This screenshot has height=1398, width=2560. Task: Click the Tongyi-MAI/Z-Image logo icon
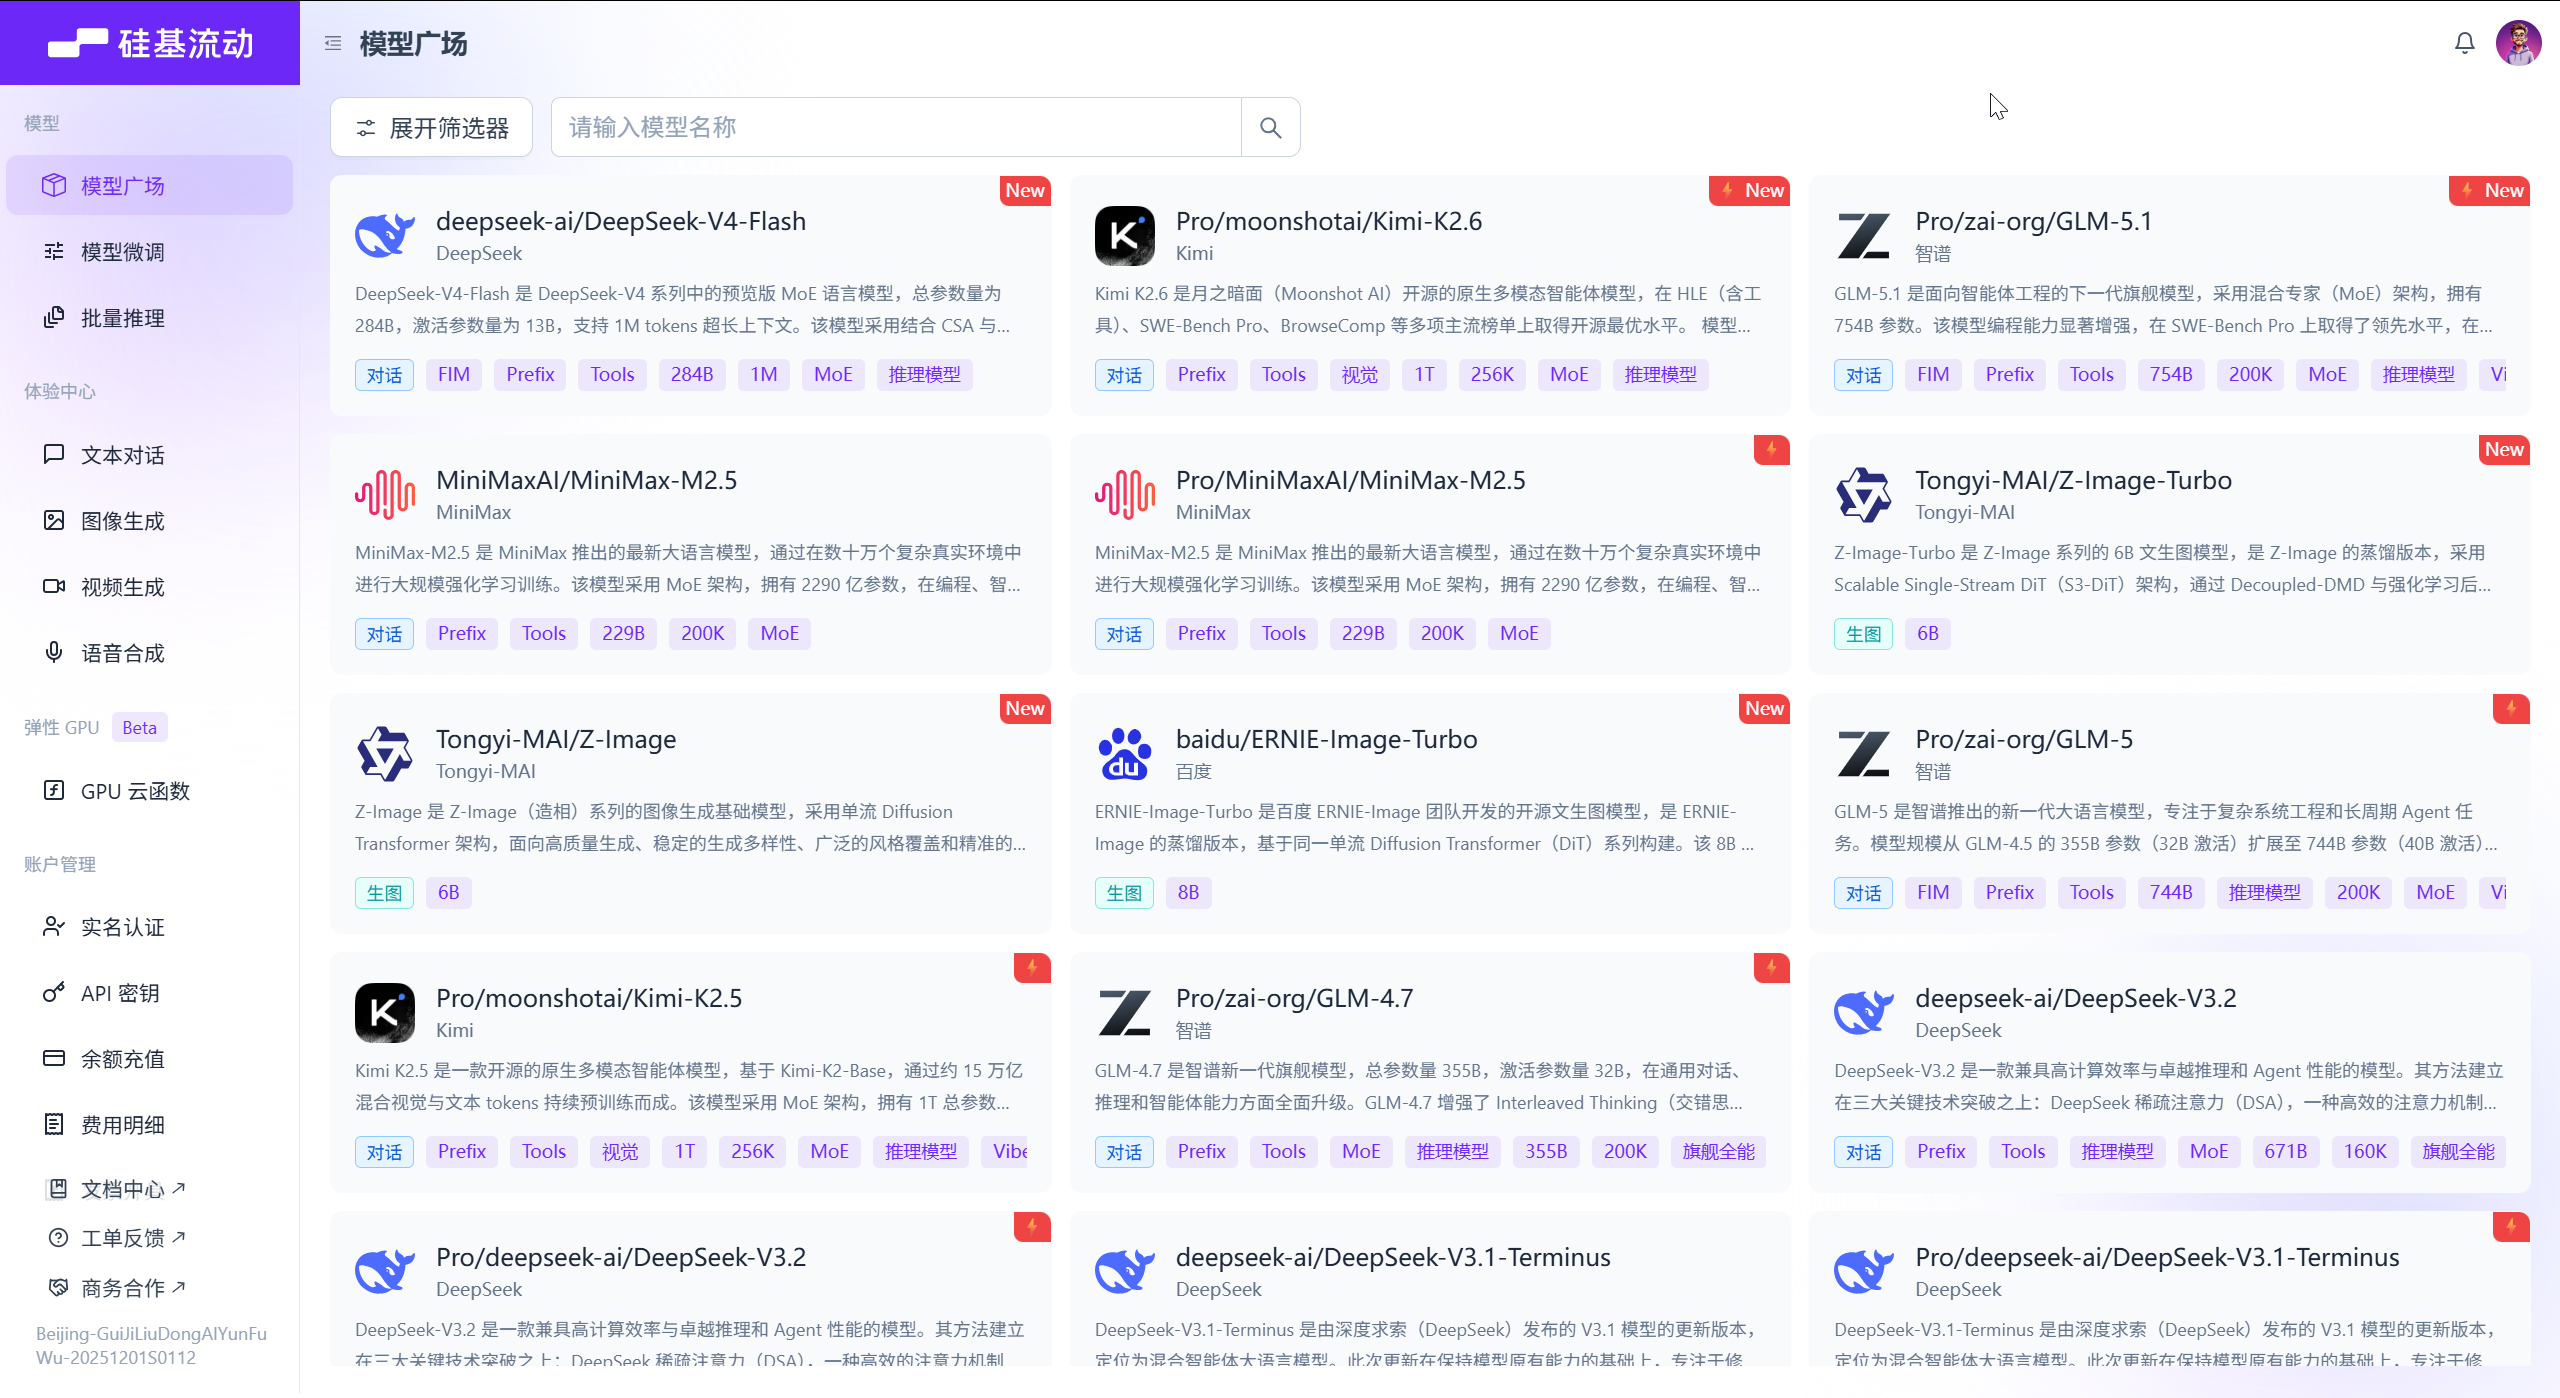pyautogui.click(x=385, y=754)
